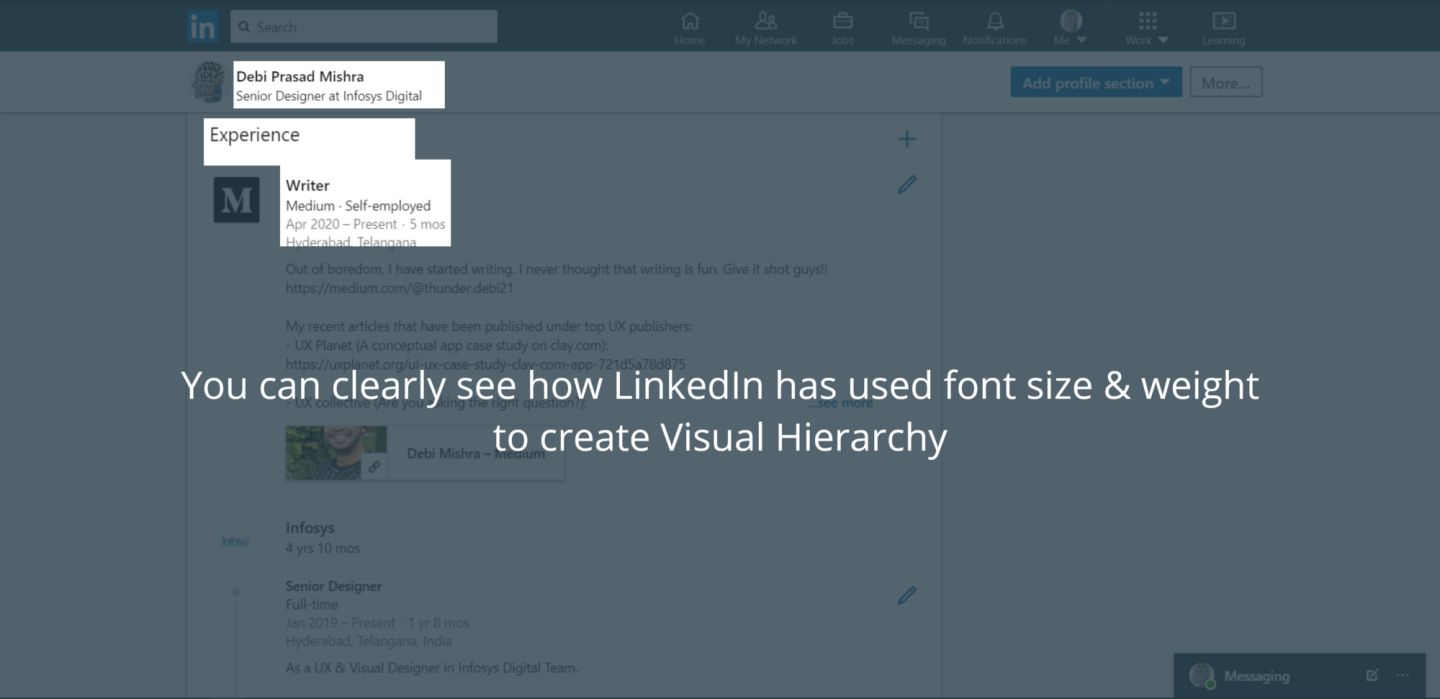View the Notifications bell icon
The height and width of the screenshot is (699, 1440).
(995, 28)
